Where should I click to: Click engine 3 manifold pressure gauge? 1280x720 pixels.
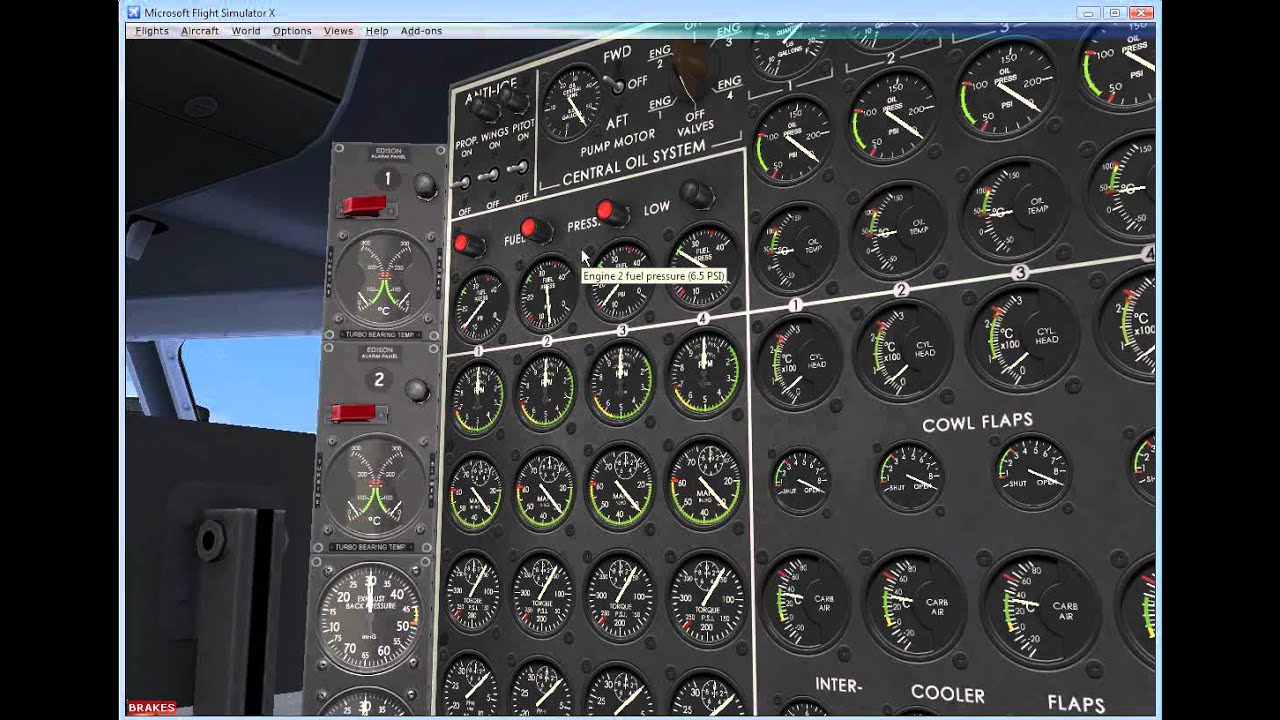tap(620, 485)
